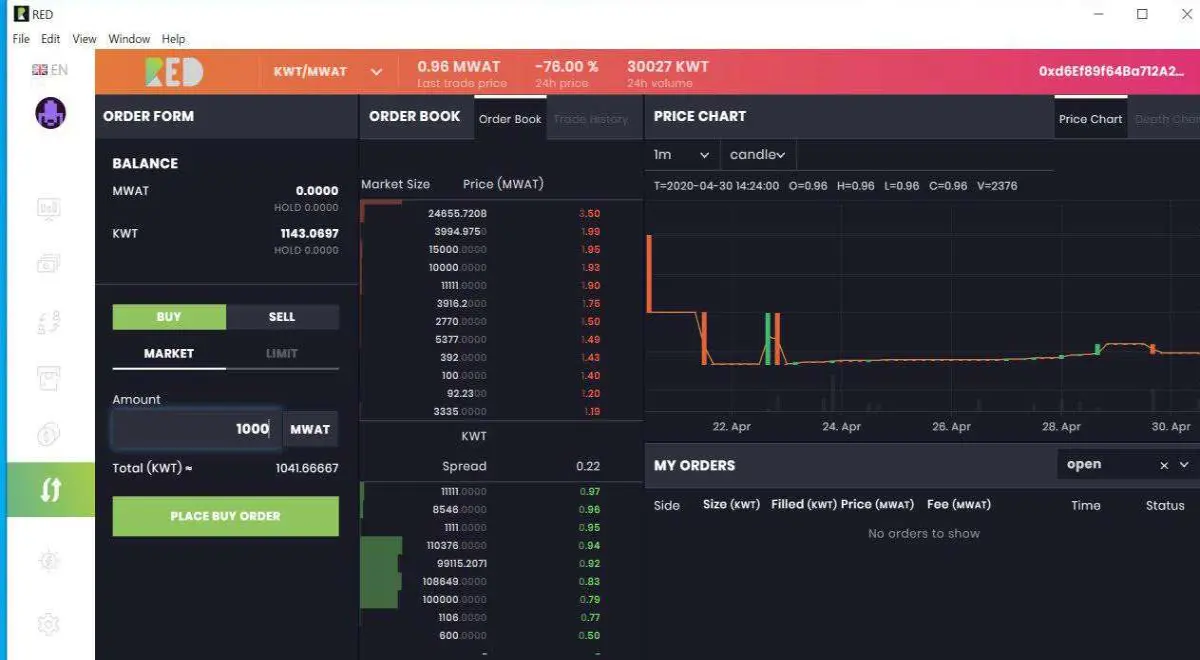Click the Price (MWAT) column header
This screenshot has width=1200, height=660.
(x=503, y=184)
